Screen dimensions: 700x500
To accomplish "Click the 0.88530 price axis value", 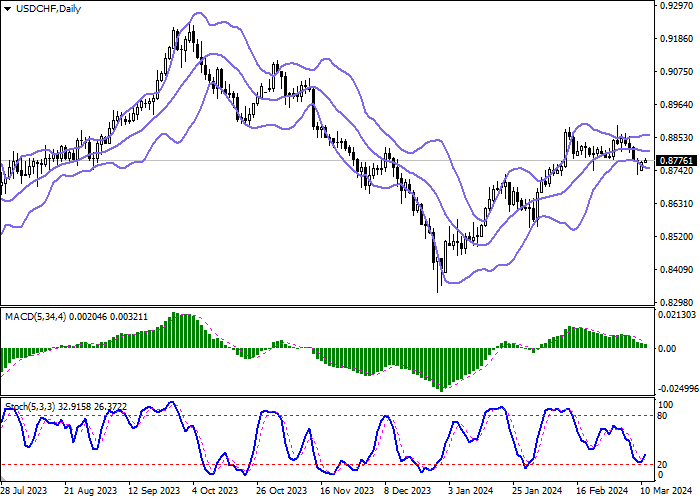I will (x=676, y=138).
